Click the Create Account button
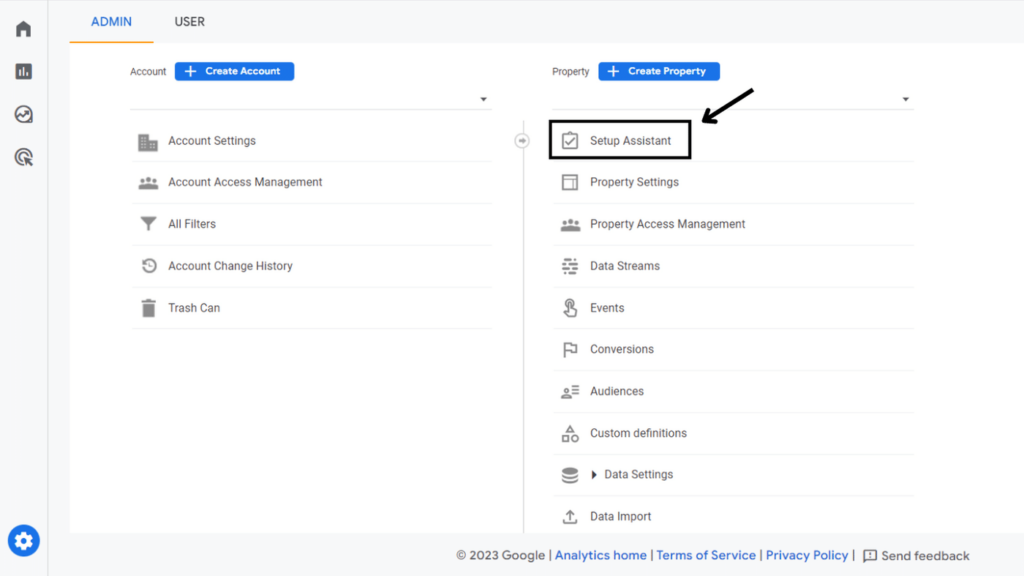The height and width of the screenshot is (576, 1024). click(x=234, y=71)
